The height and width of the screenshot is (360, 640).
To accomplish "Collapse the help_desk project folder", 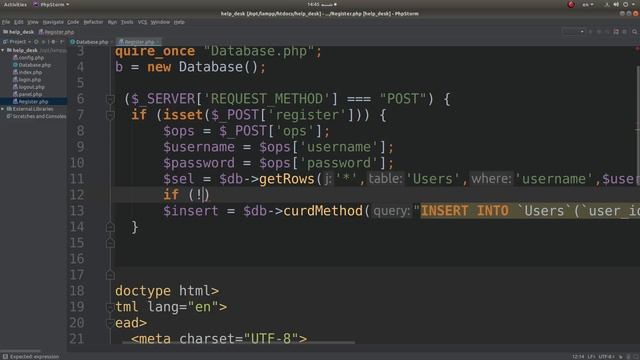I will [x=3, y=50].
